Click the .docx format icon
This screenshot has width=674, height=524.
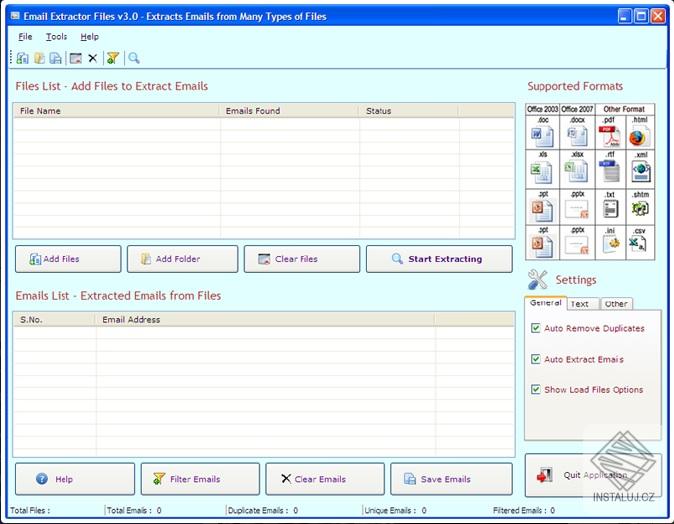point(577,137)
